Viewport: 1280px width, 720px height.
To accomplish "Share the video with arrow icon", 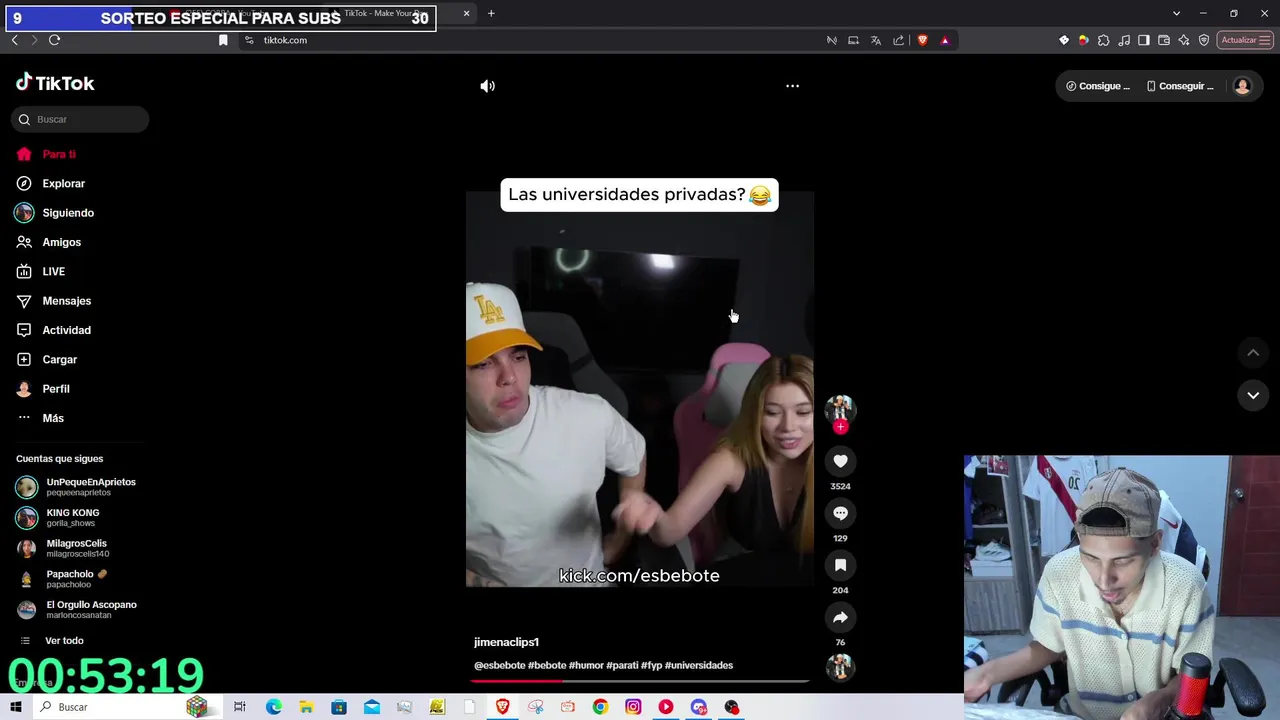I will pyautogui.click(x=840, y=617).
